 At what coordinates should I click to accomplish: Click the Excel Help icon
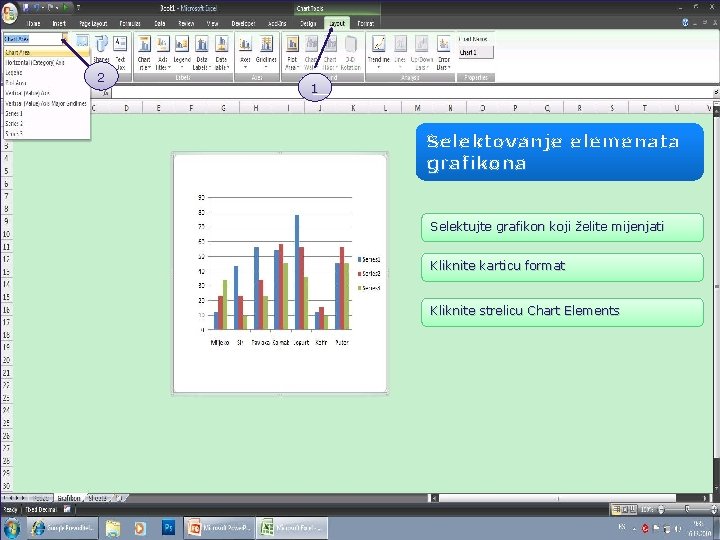(x=685, y=22)
